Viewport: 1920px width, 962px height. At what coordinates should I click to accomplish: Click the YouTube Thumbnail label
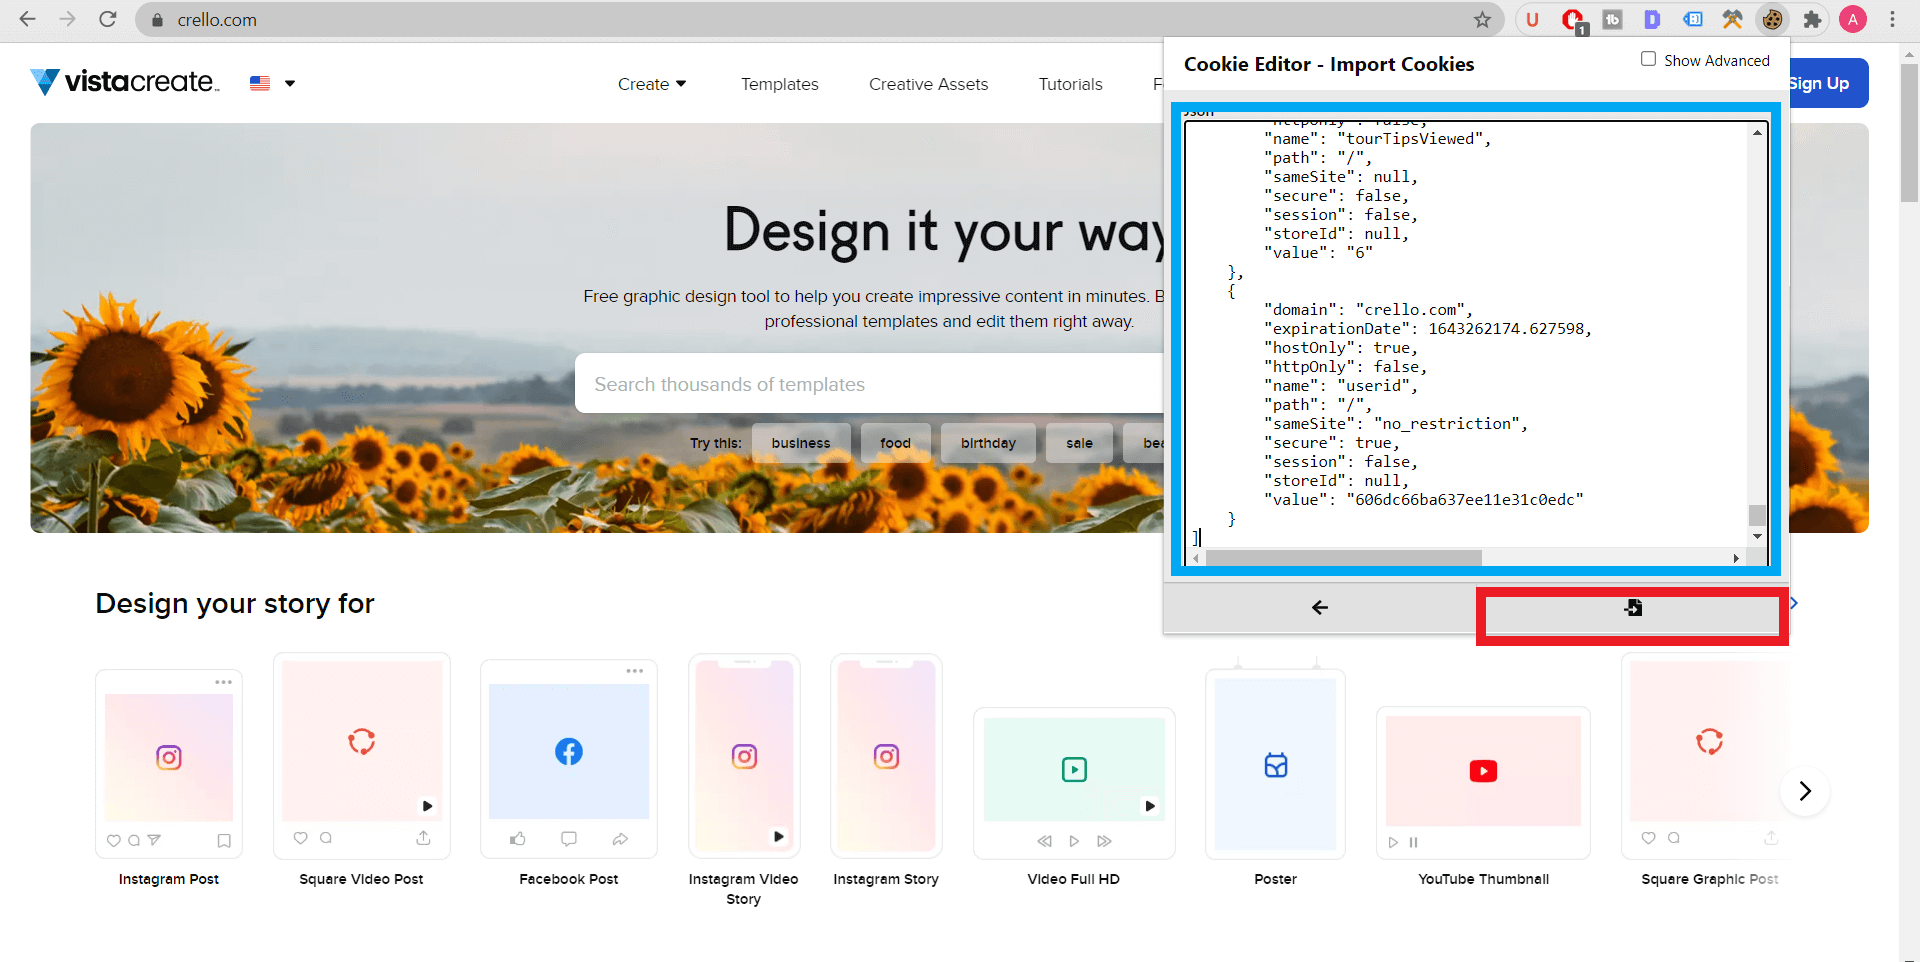point(1483,879)
